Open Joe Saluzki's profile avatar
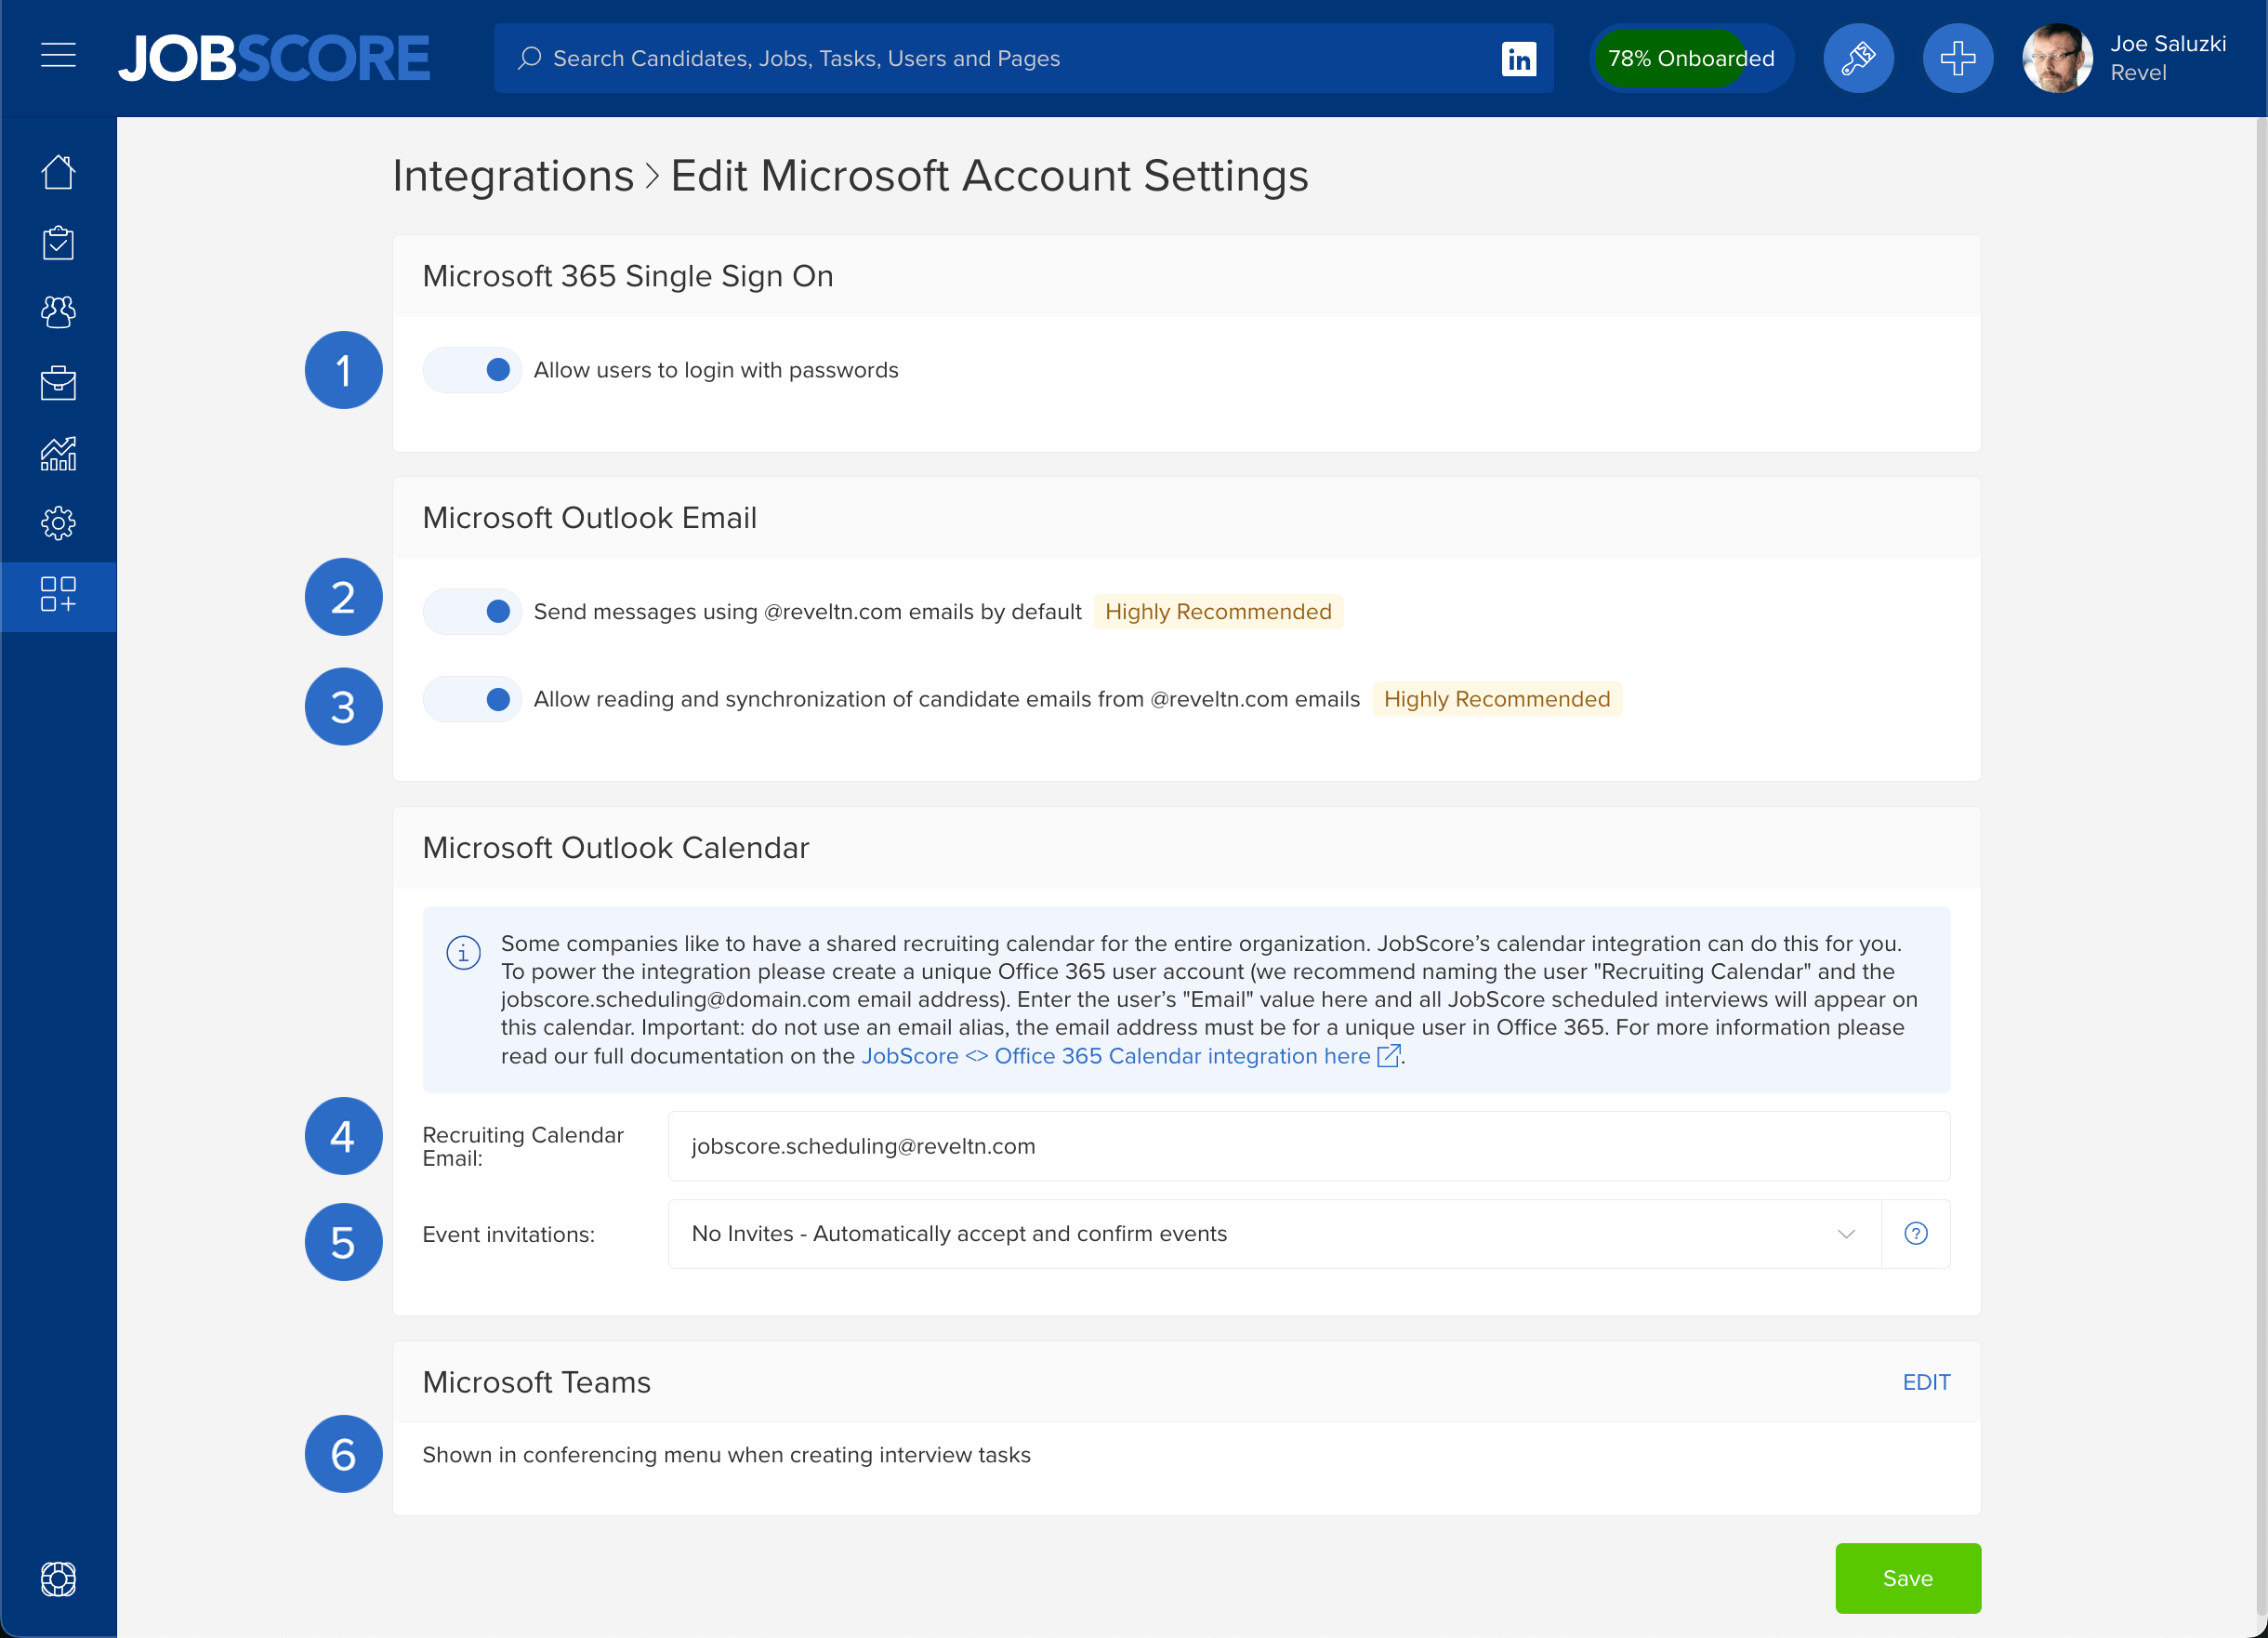Screen dimensions: 2268x1638 2057,58
